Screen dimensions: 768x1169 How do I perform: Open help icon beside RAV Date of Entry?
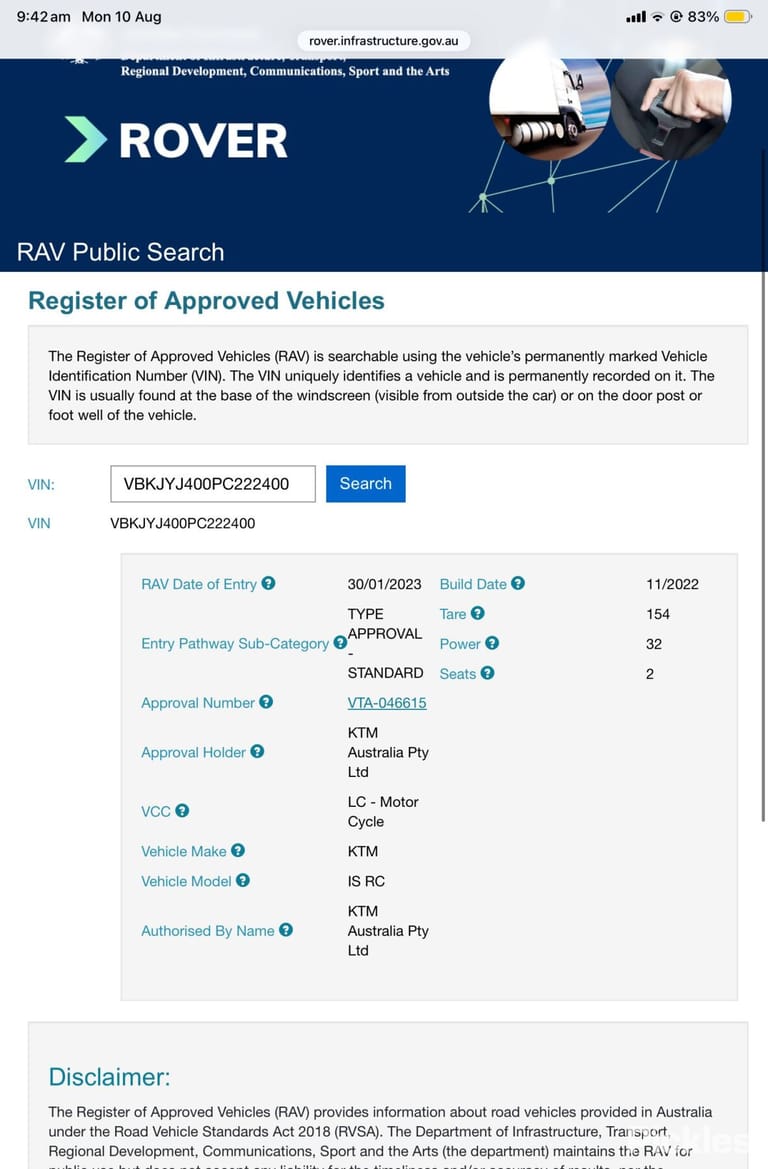(x=268, y=583)
